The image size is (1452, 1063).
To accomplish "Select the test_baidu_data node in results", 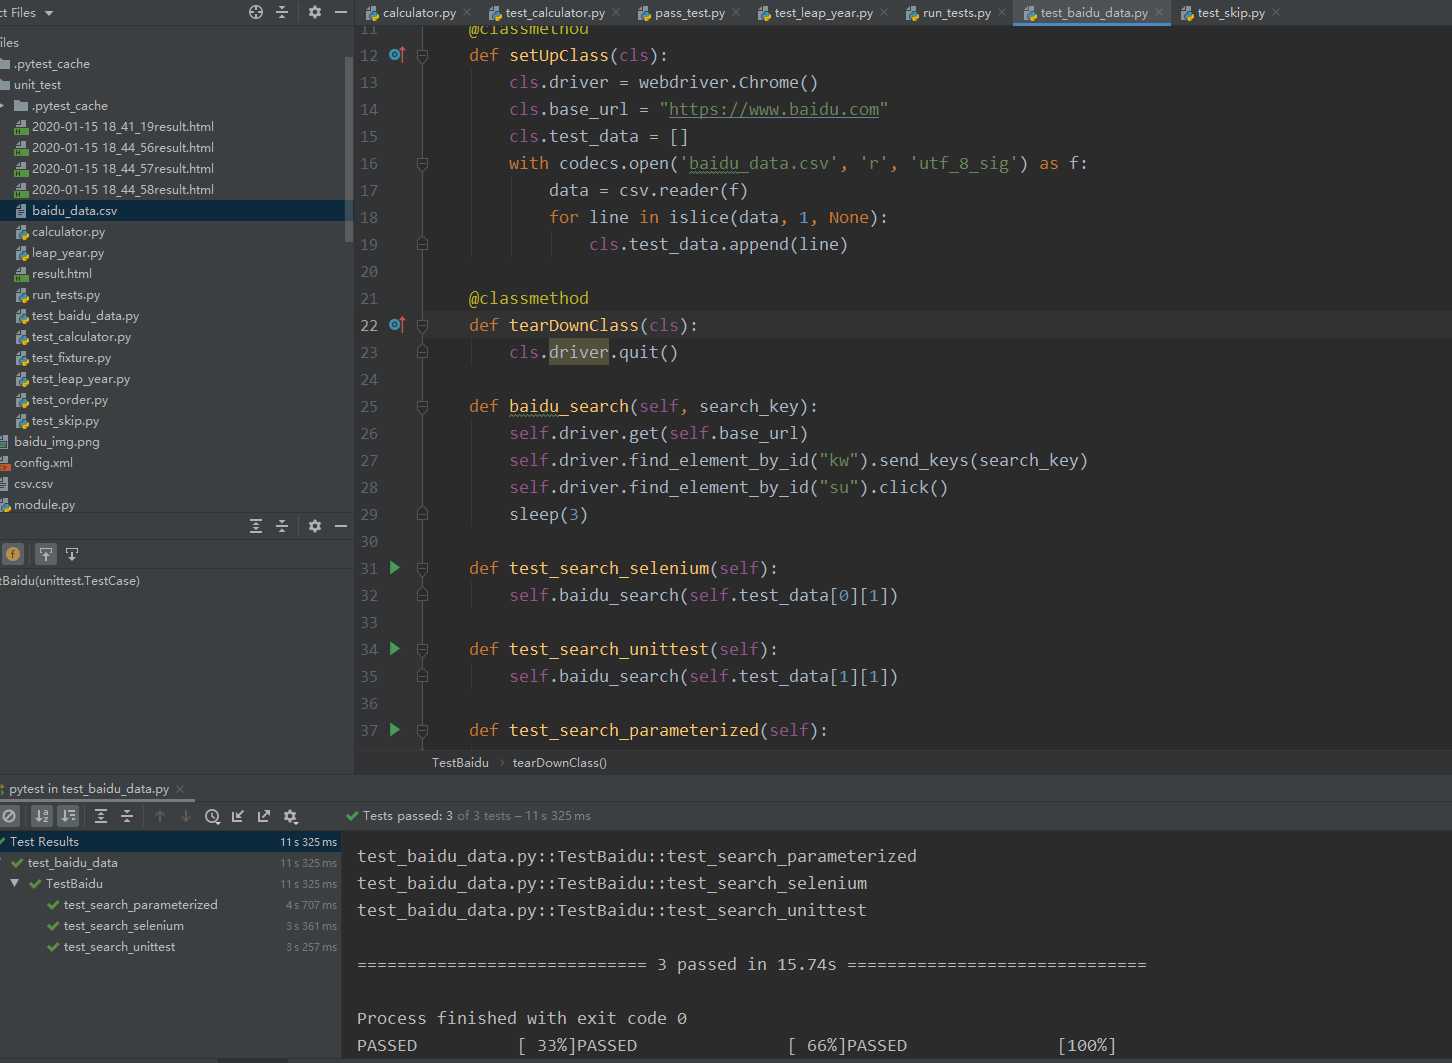I will coord(72,862).
